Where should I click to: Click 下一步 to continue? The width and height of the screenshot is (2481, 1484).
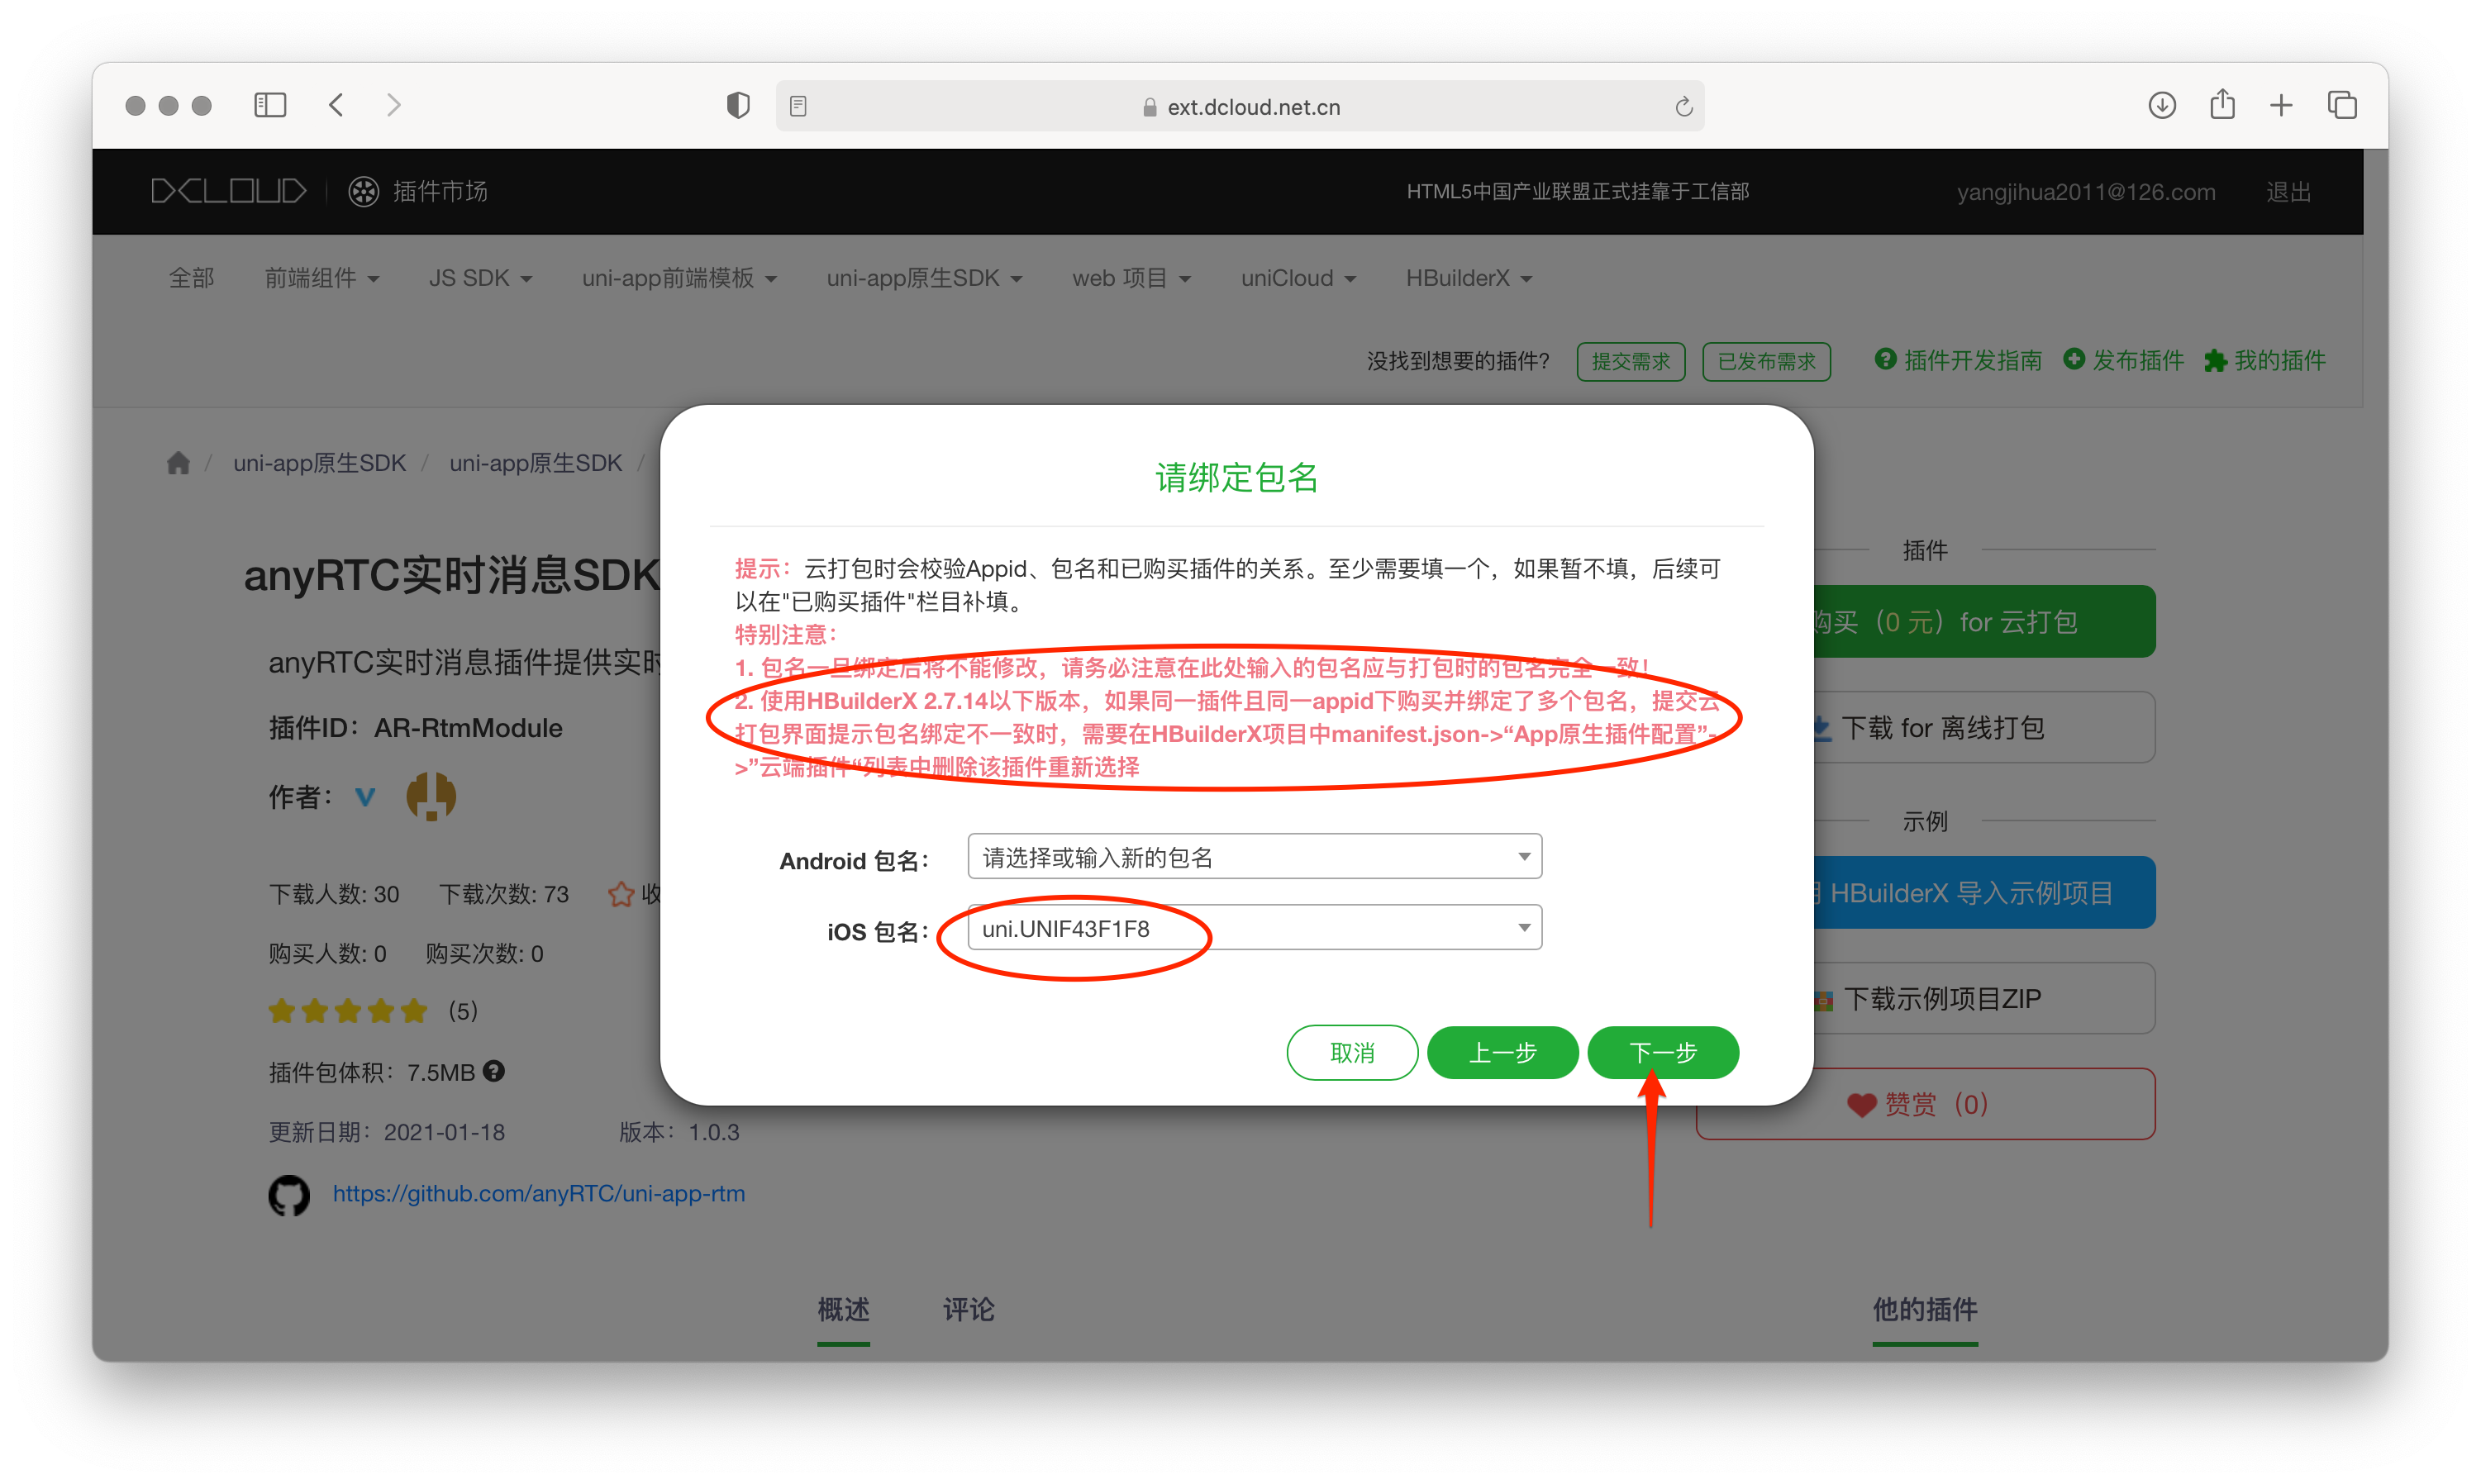tap(1662, 1052)
